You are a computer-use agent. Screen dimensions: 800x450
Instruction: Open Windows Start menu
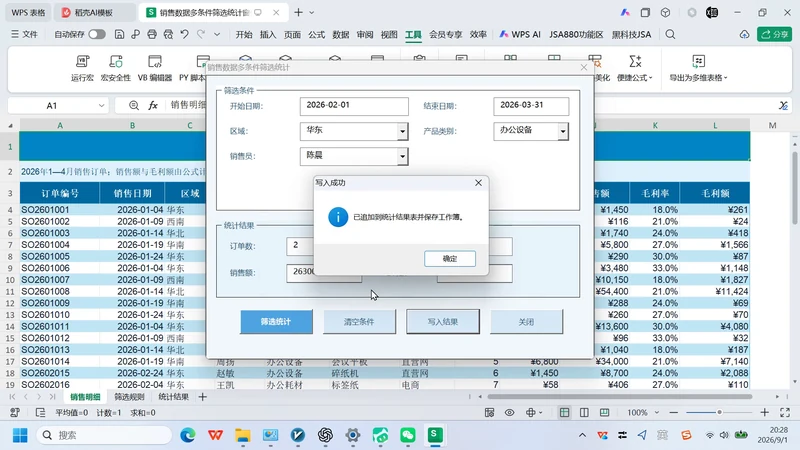(x=20, y=435)
